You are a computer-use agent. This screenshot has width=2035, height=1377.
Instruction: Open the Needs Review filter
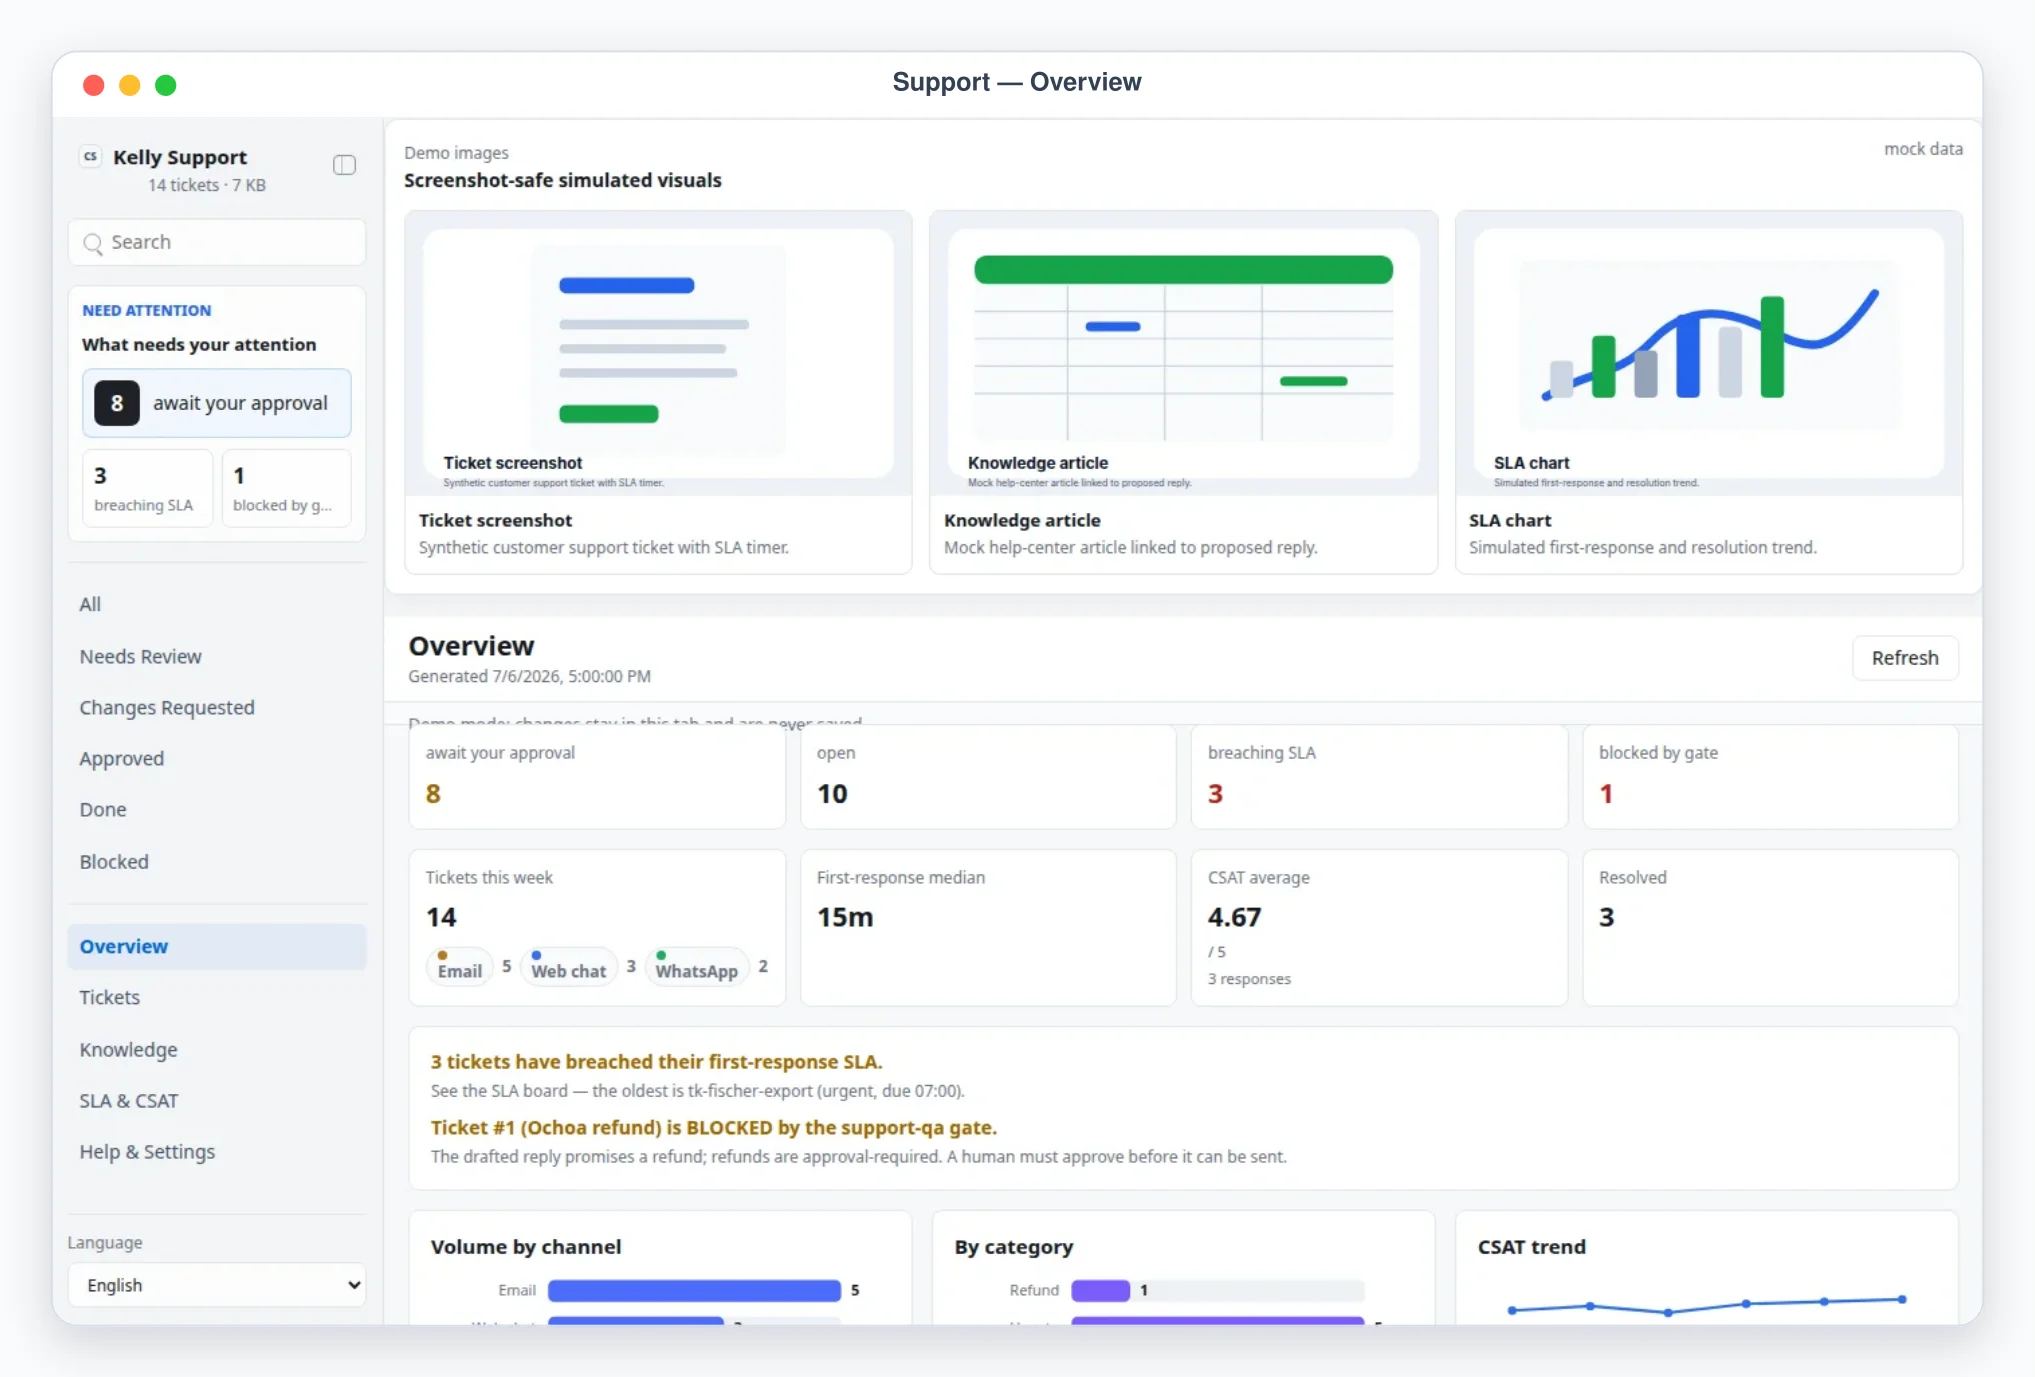pos(140,656)
